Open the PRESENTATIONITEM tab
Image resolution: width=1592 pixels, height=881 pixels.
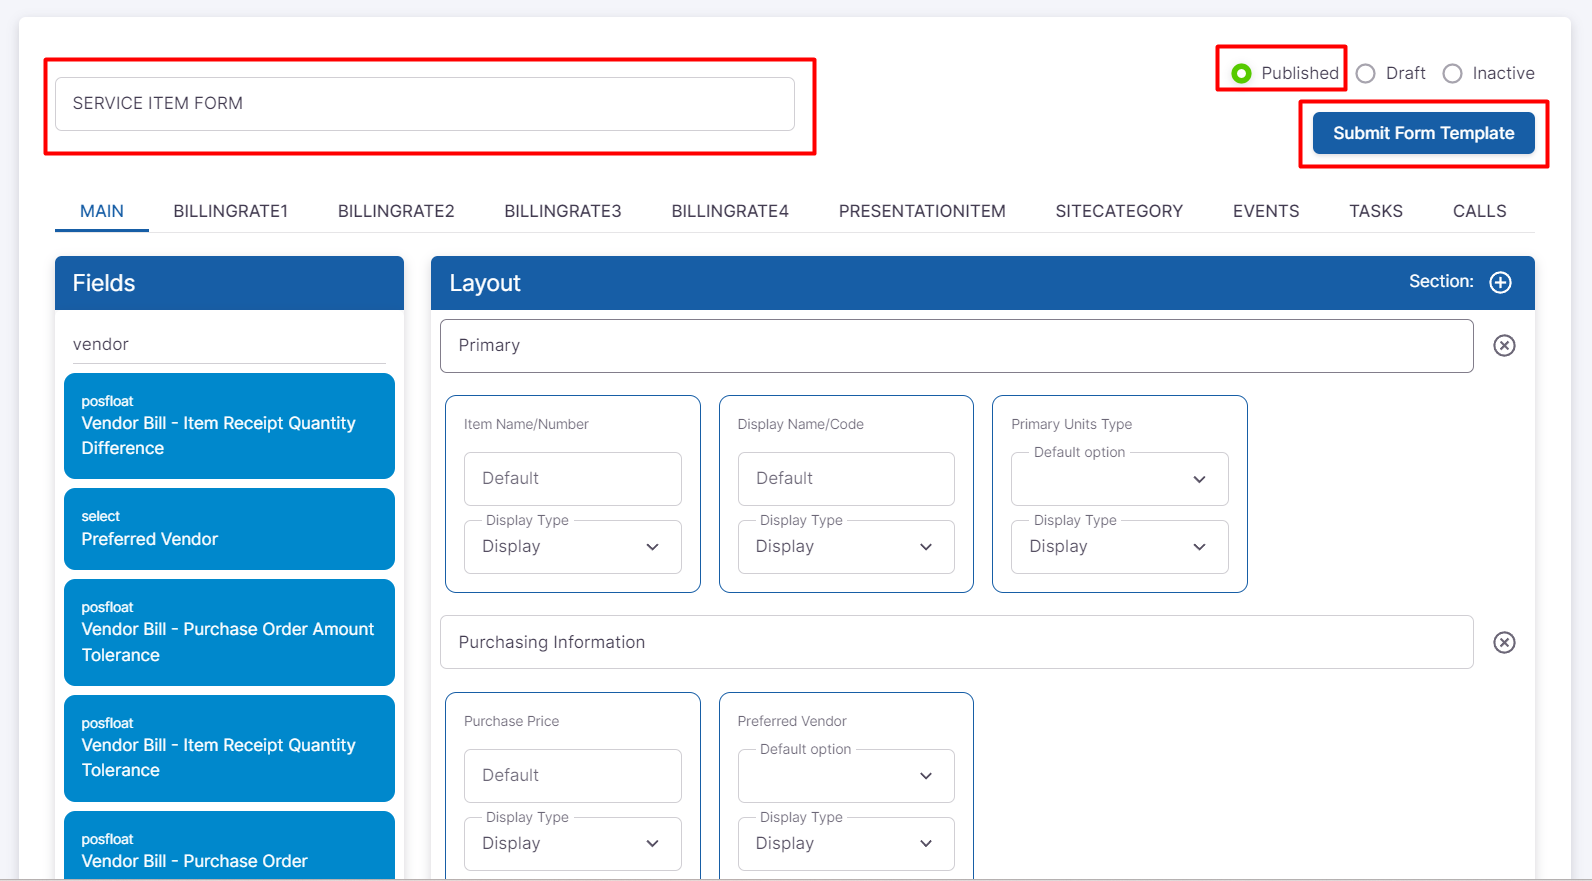pos(921,211)
